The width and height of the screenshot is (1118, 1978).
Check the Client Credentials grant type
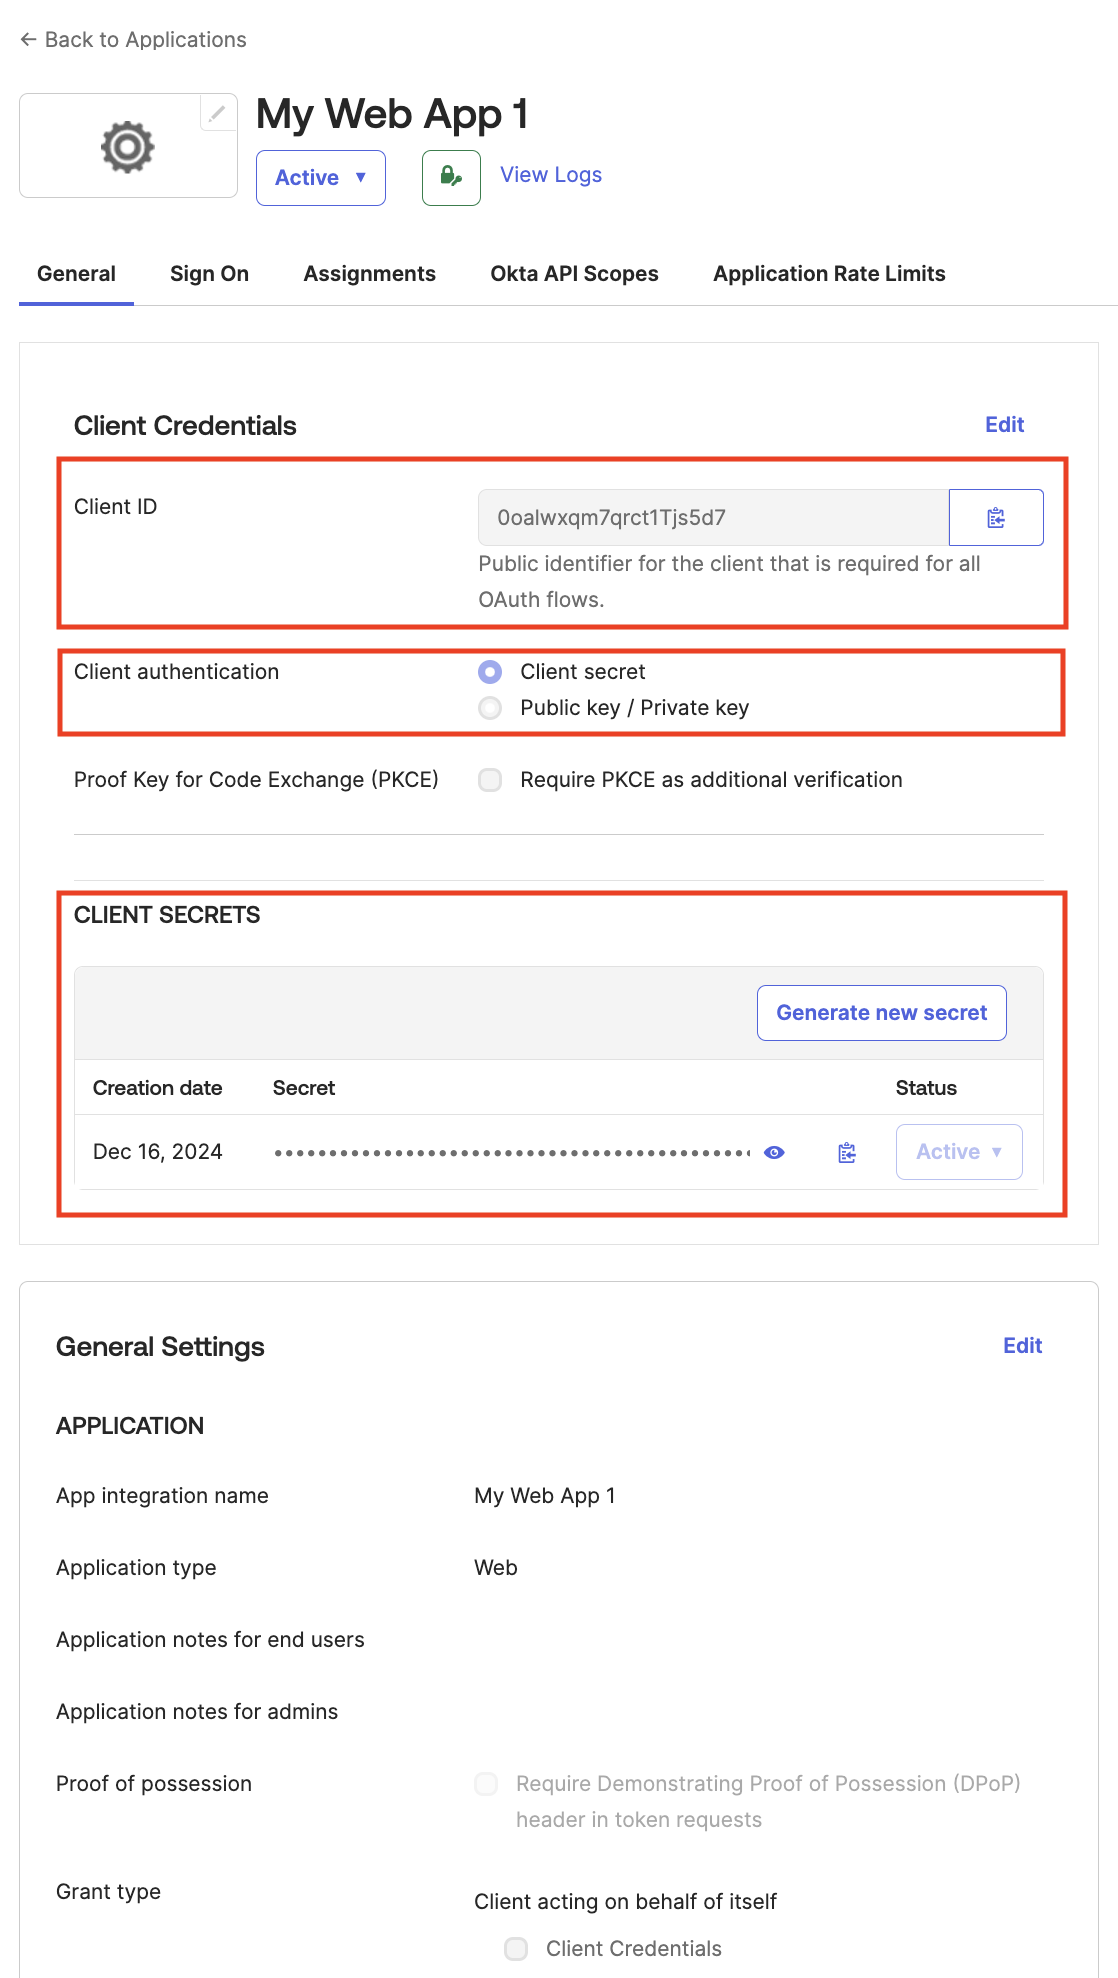516,1948
